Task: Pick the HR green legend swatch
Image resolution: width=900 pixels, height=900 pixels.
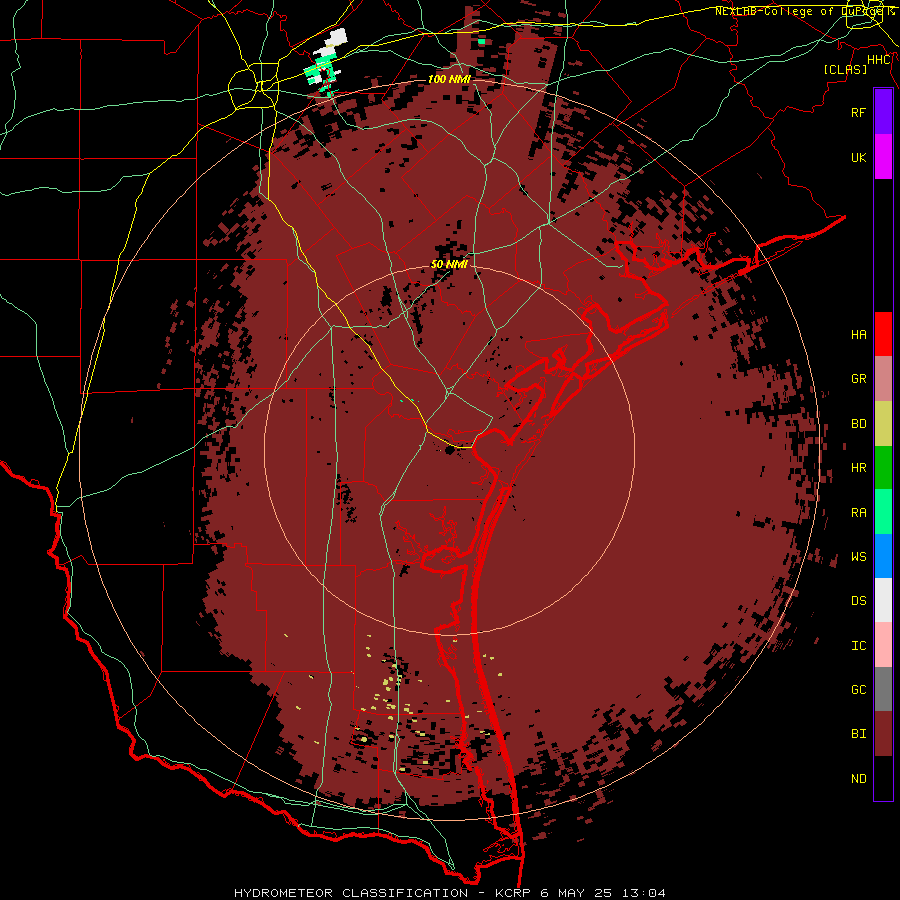Action: coord(883,468)
